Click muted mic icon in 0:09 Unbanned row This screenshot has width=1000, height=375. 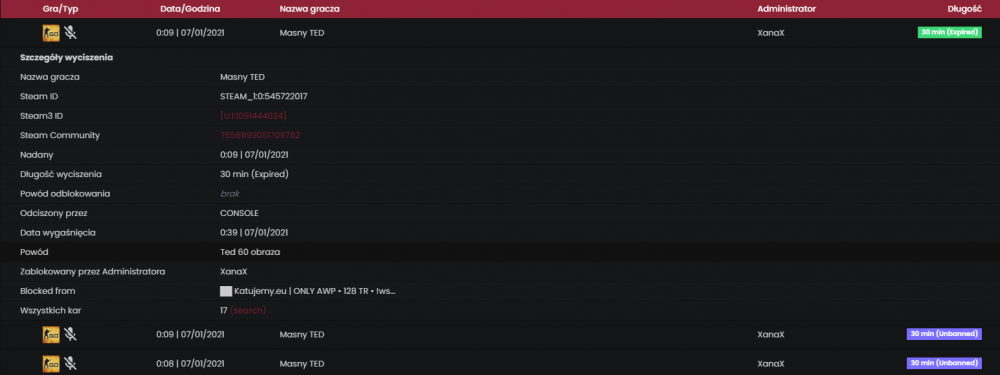[x=70, y=334]
